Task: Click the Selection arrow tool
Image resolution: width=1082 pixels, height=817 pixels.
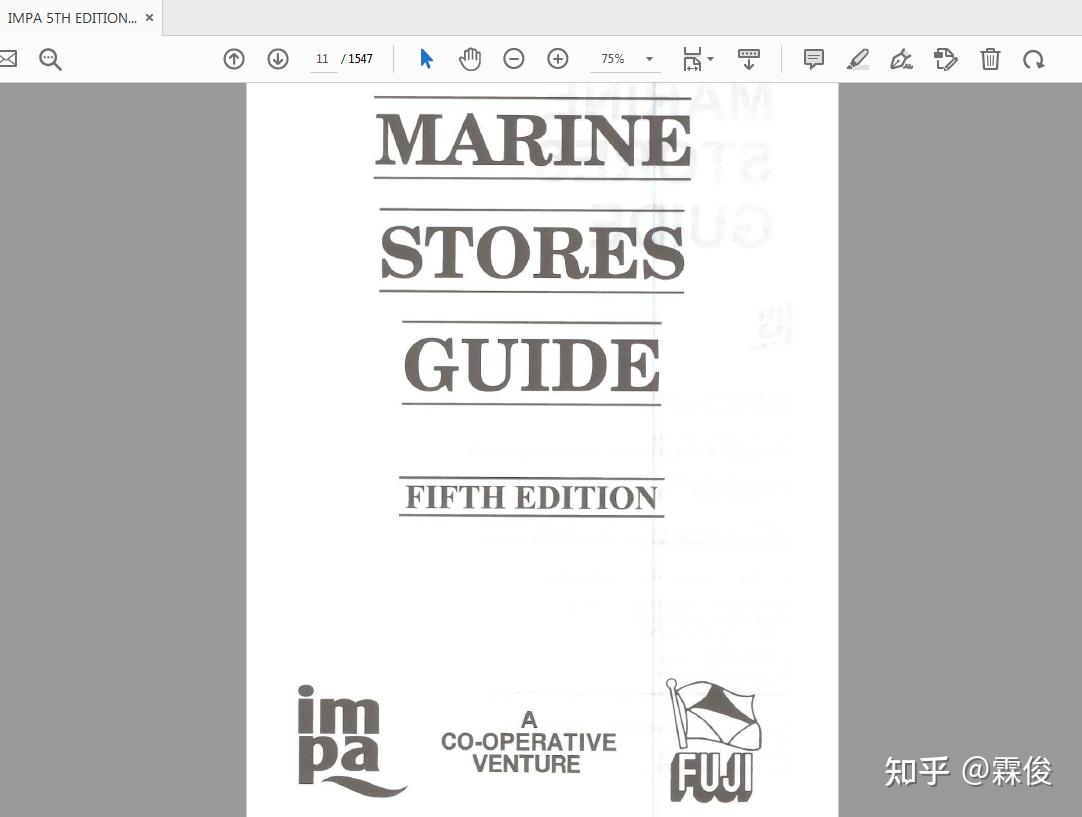Action: click(425, 59)
